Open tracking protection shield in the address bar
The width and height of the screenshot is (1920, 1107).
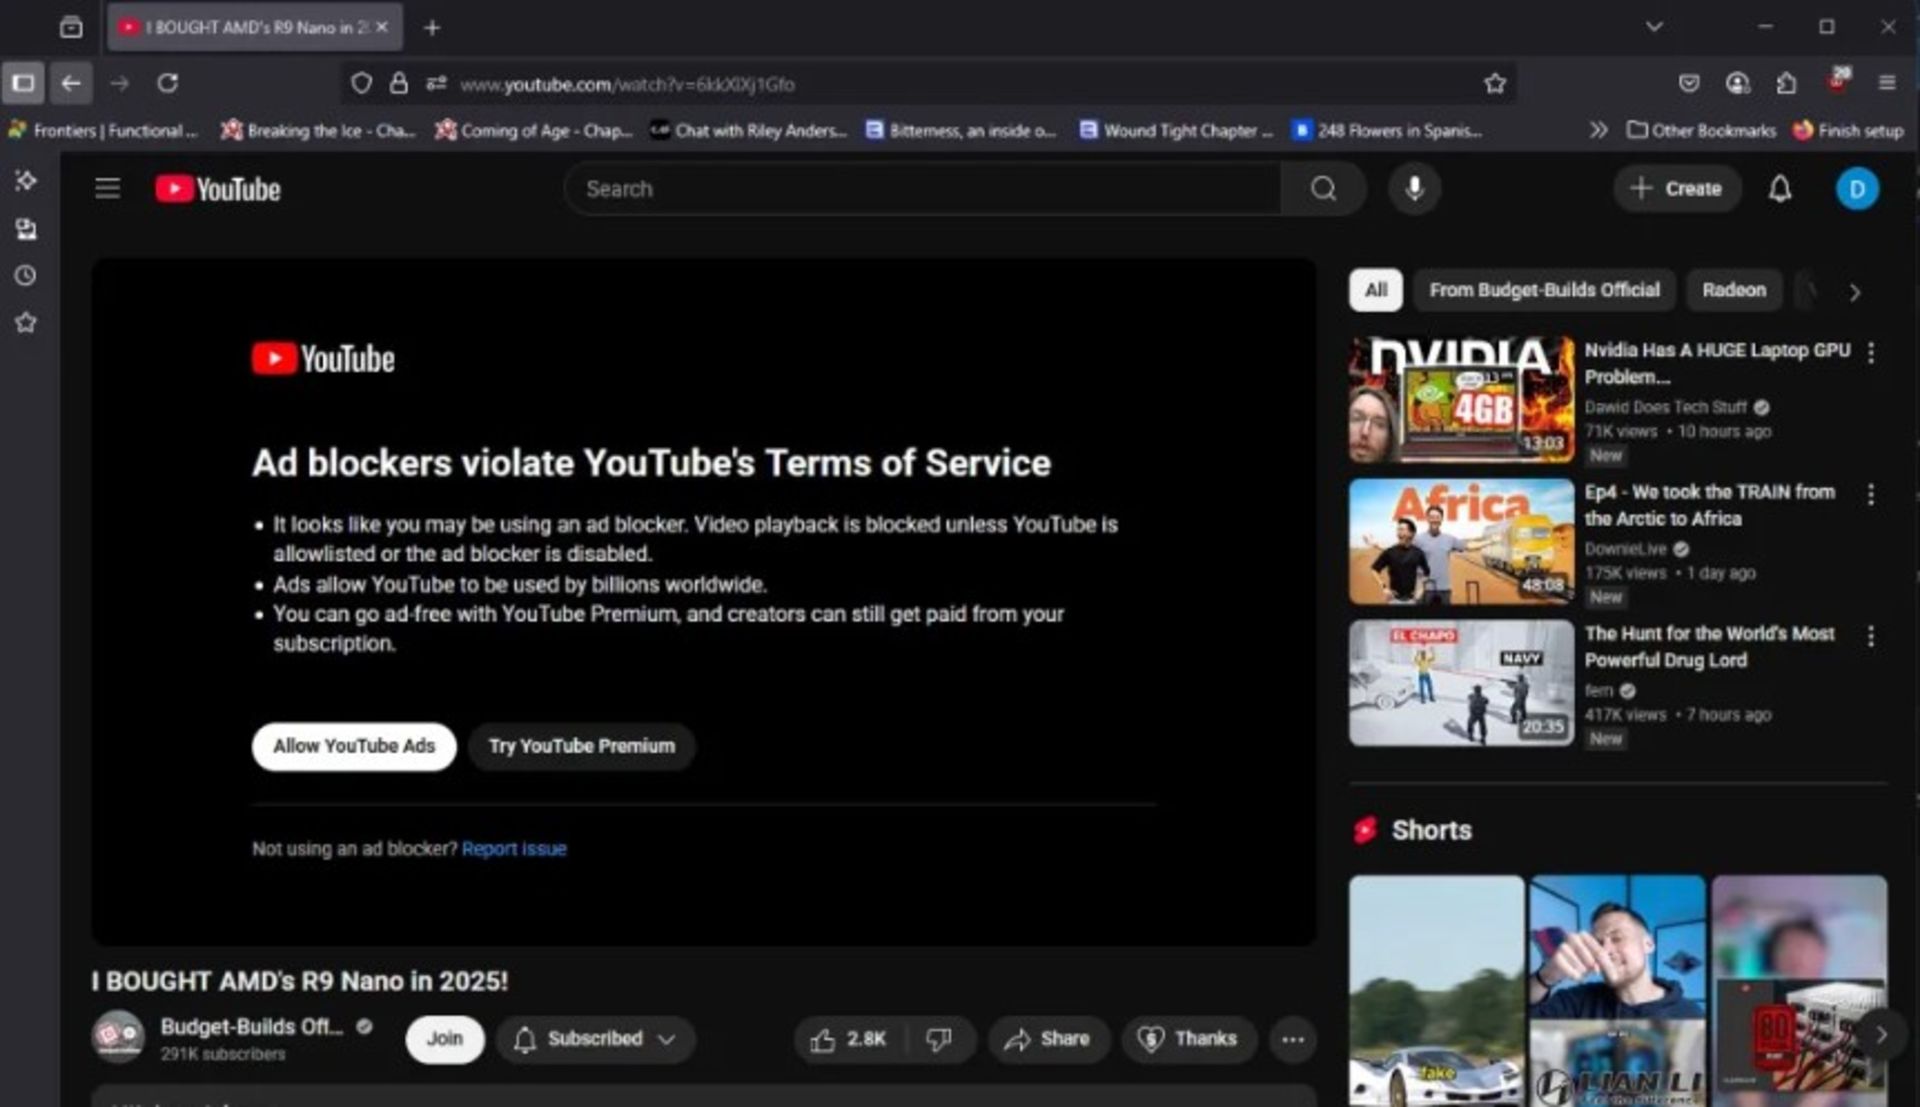pyautogui.click(x=361, y=84)
